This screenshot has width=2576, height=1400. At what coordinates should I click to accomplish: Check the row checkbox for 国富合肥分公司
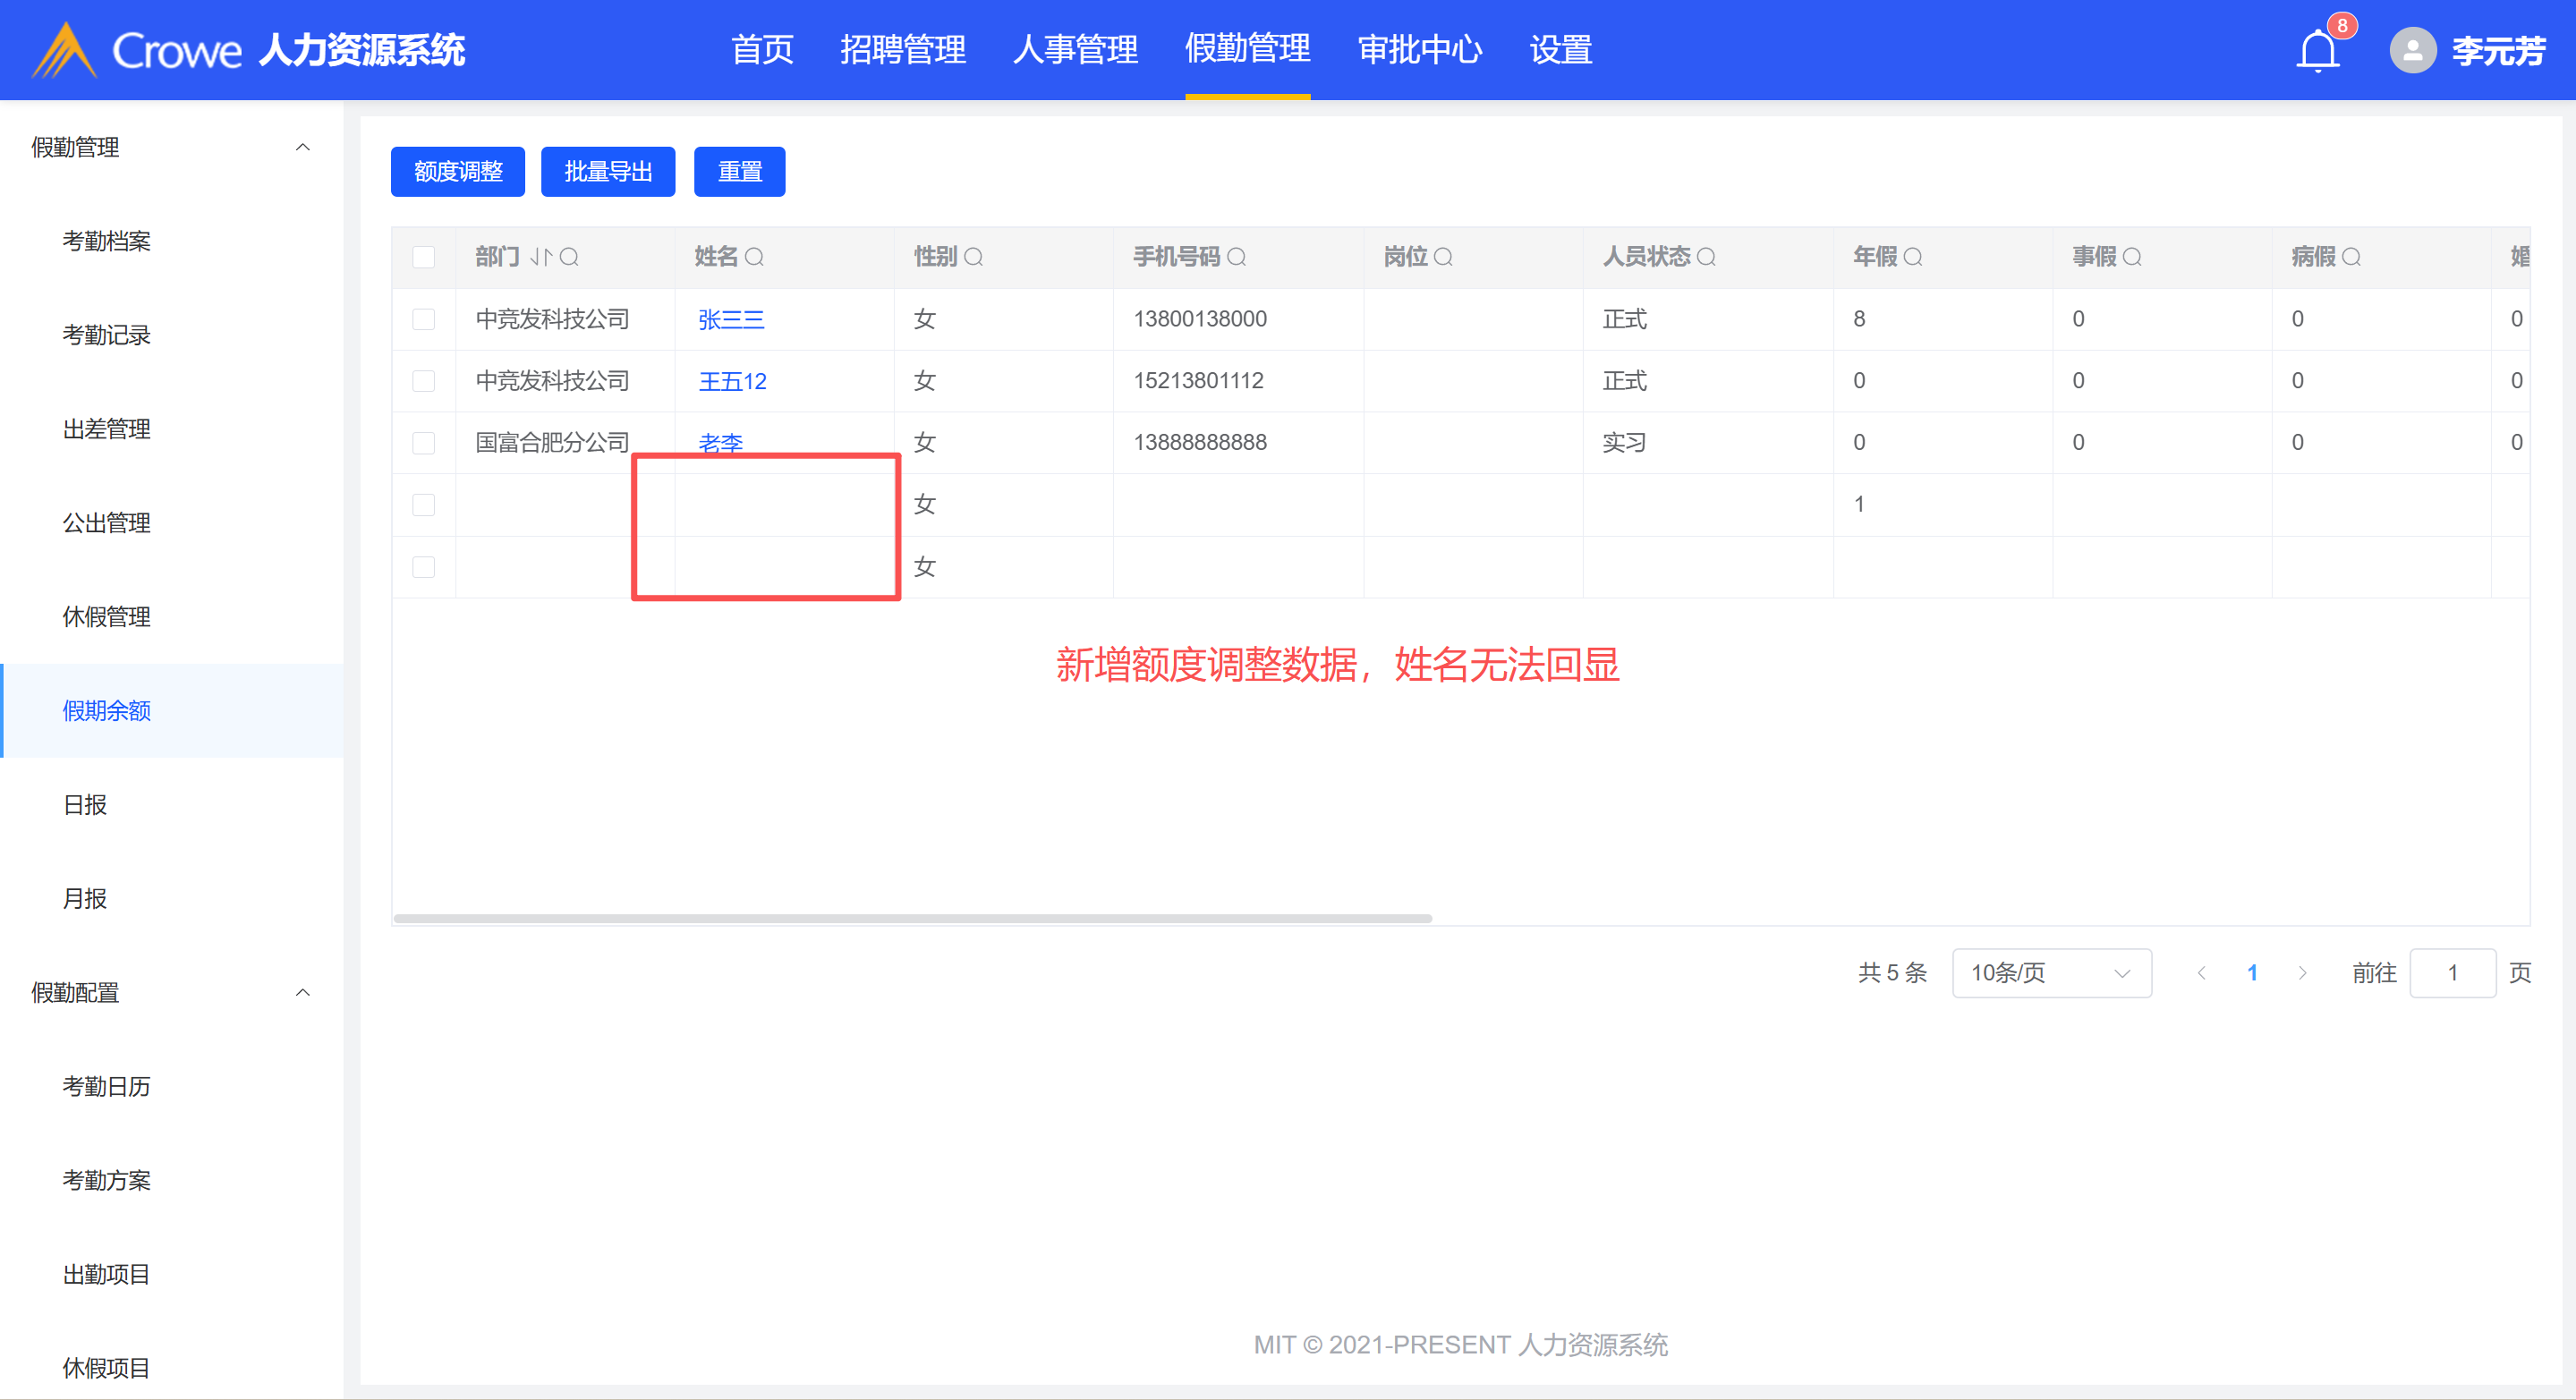coord(424,443)
